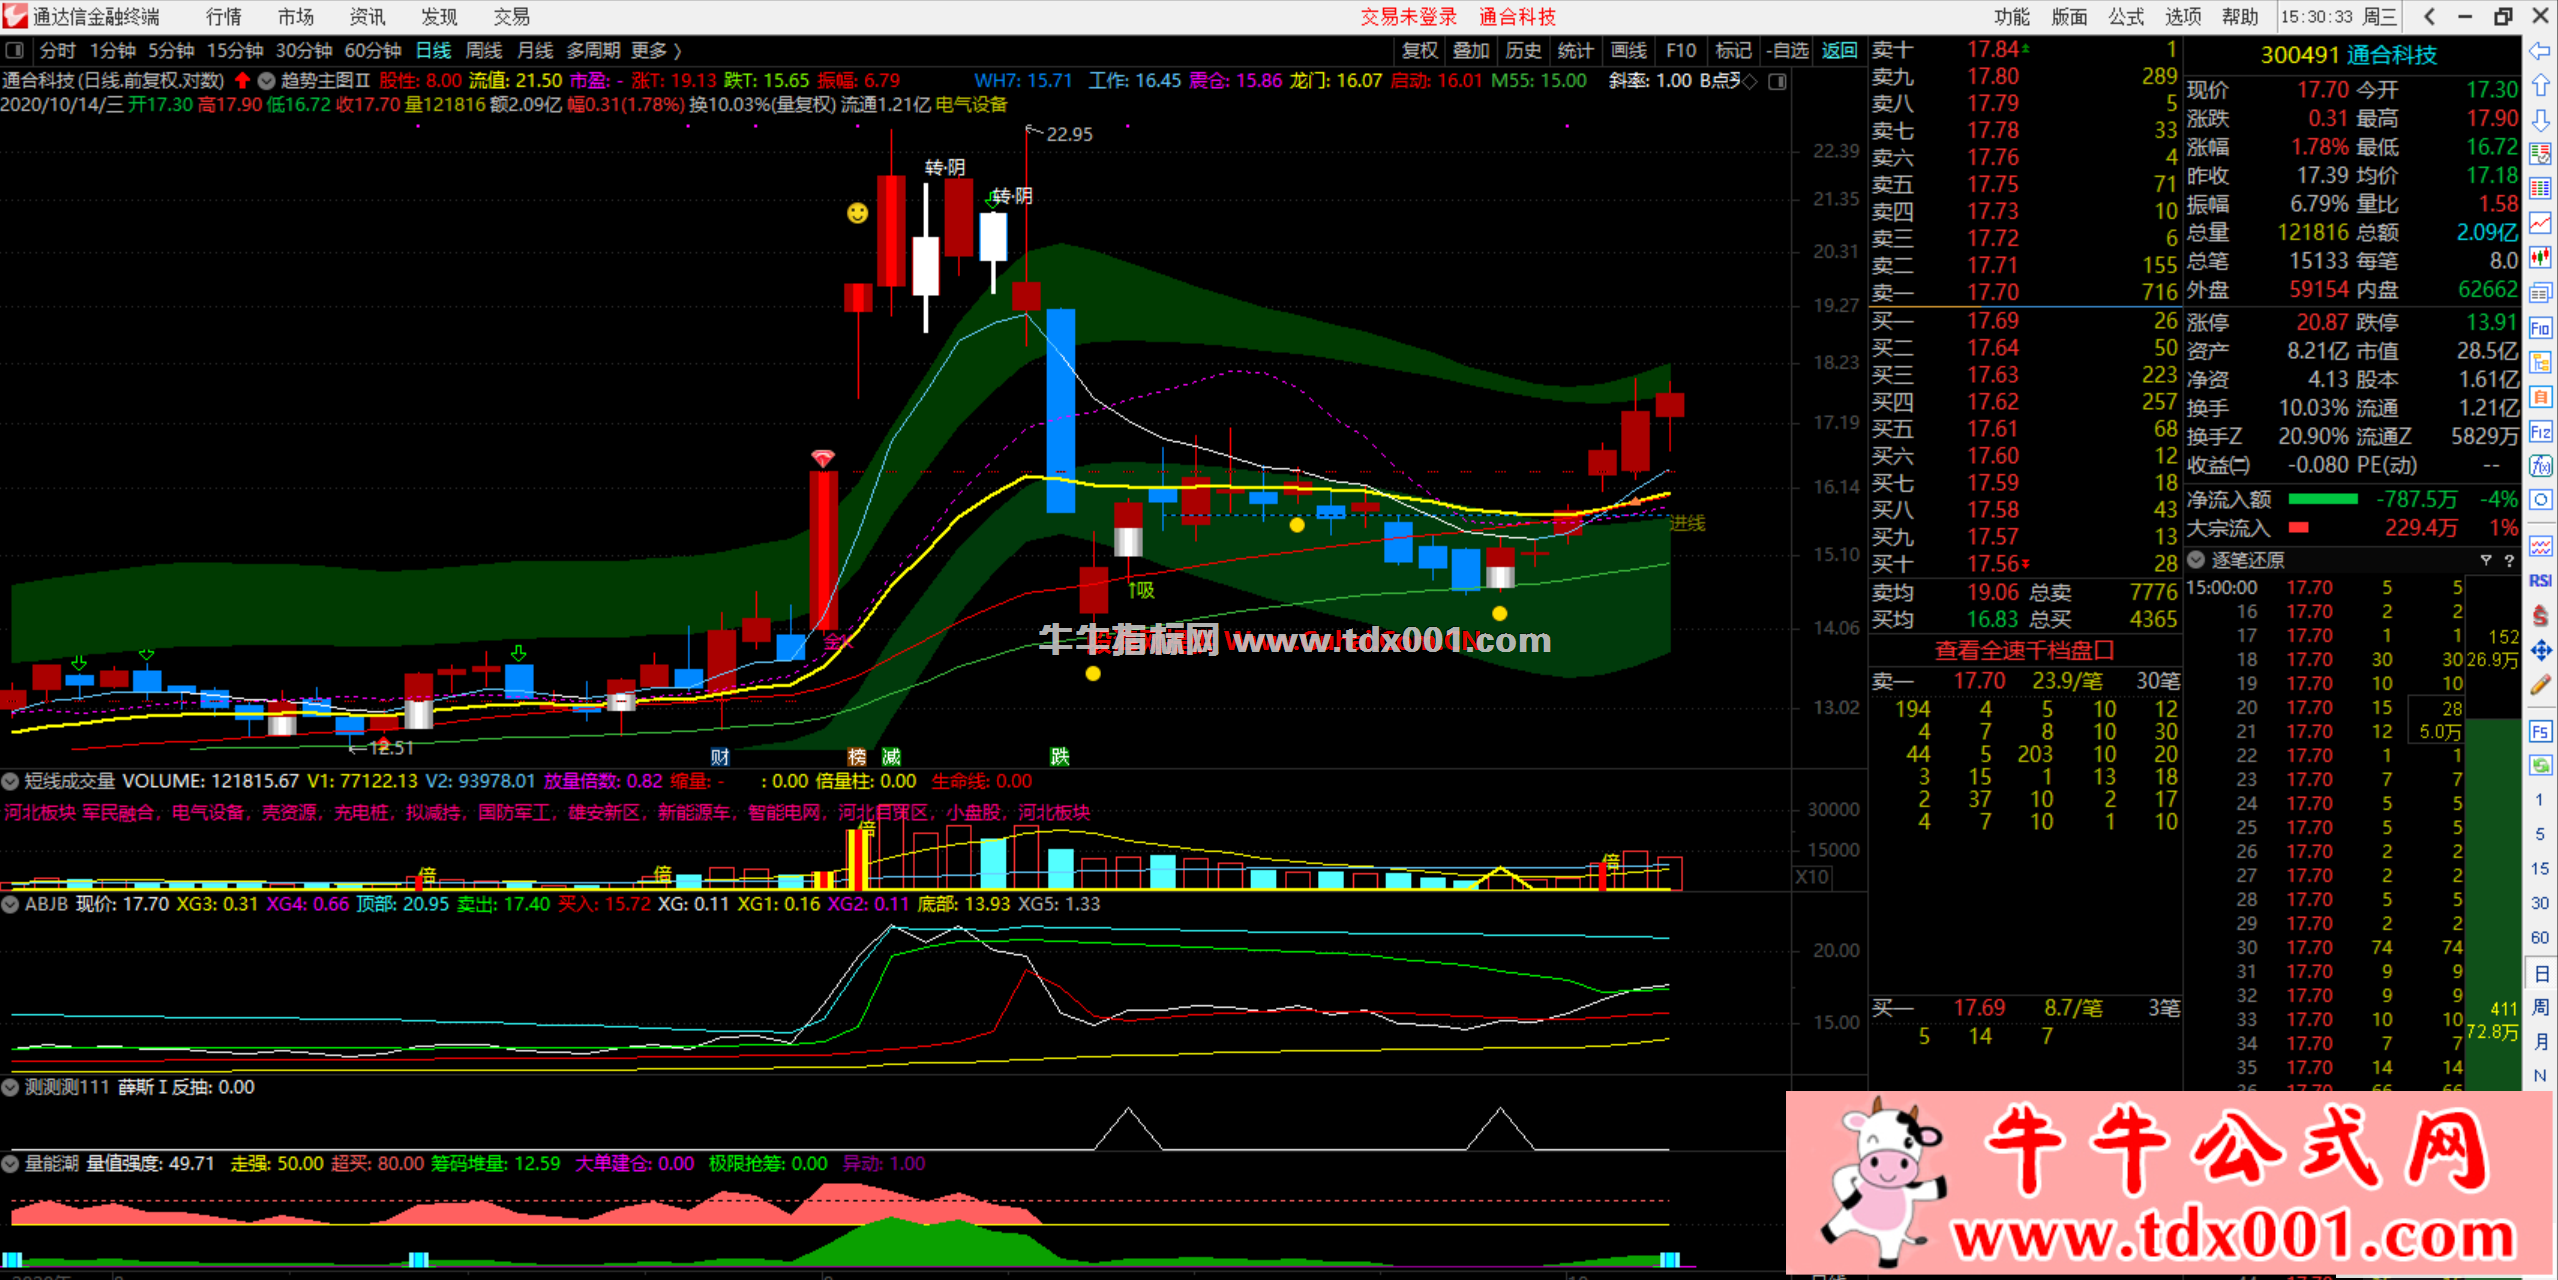The width and height of the screenshot is (2558, 1280).
Task: Click the 榜 marker on the timeline
Action: coord(857,757)
